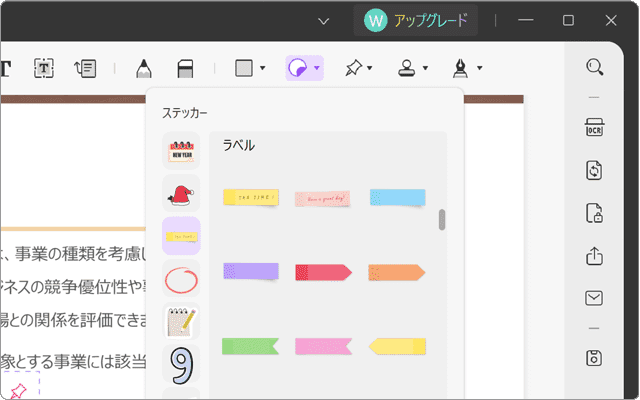Open the stamp tool dropdown arrow
Viewport: 640px width, 400px height.
pyautogui.click(x=425, y=68)
